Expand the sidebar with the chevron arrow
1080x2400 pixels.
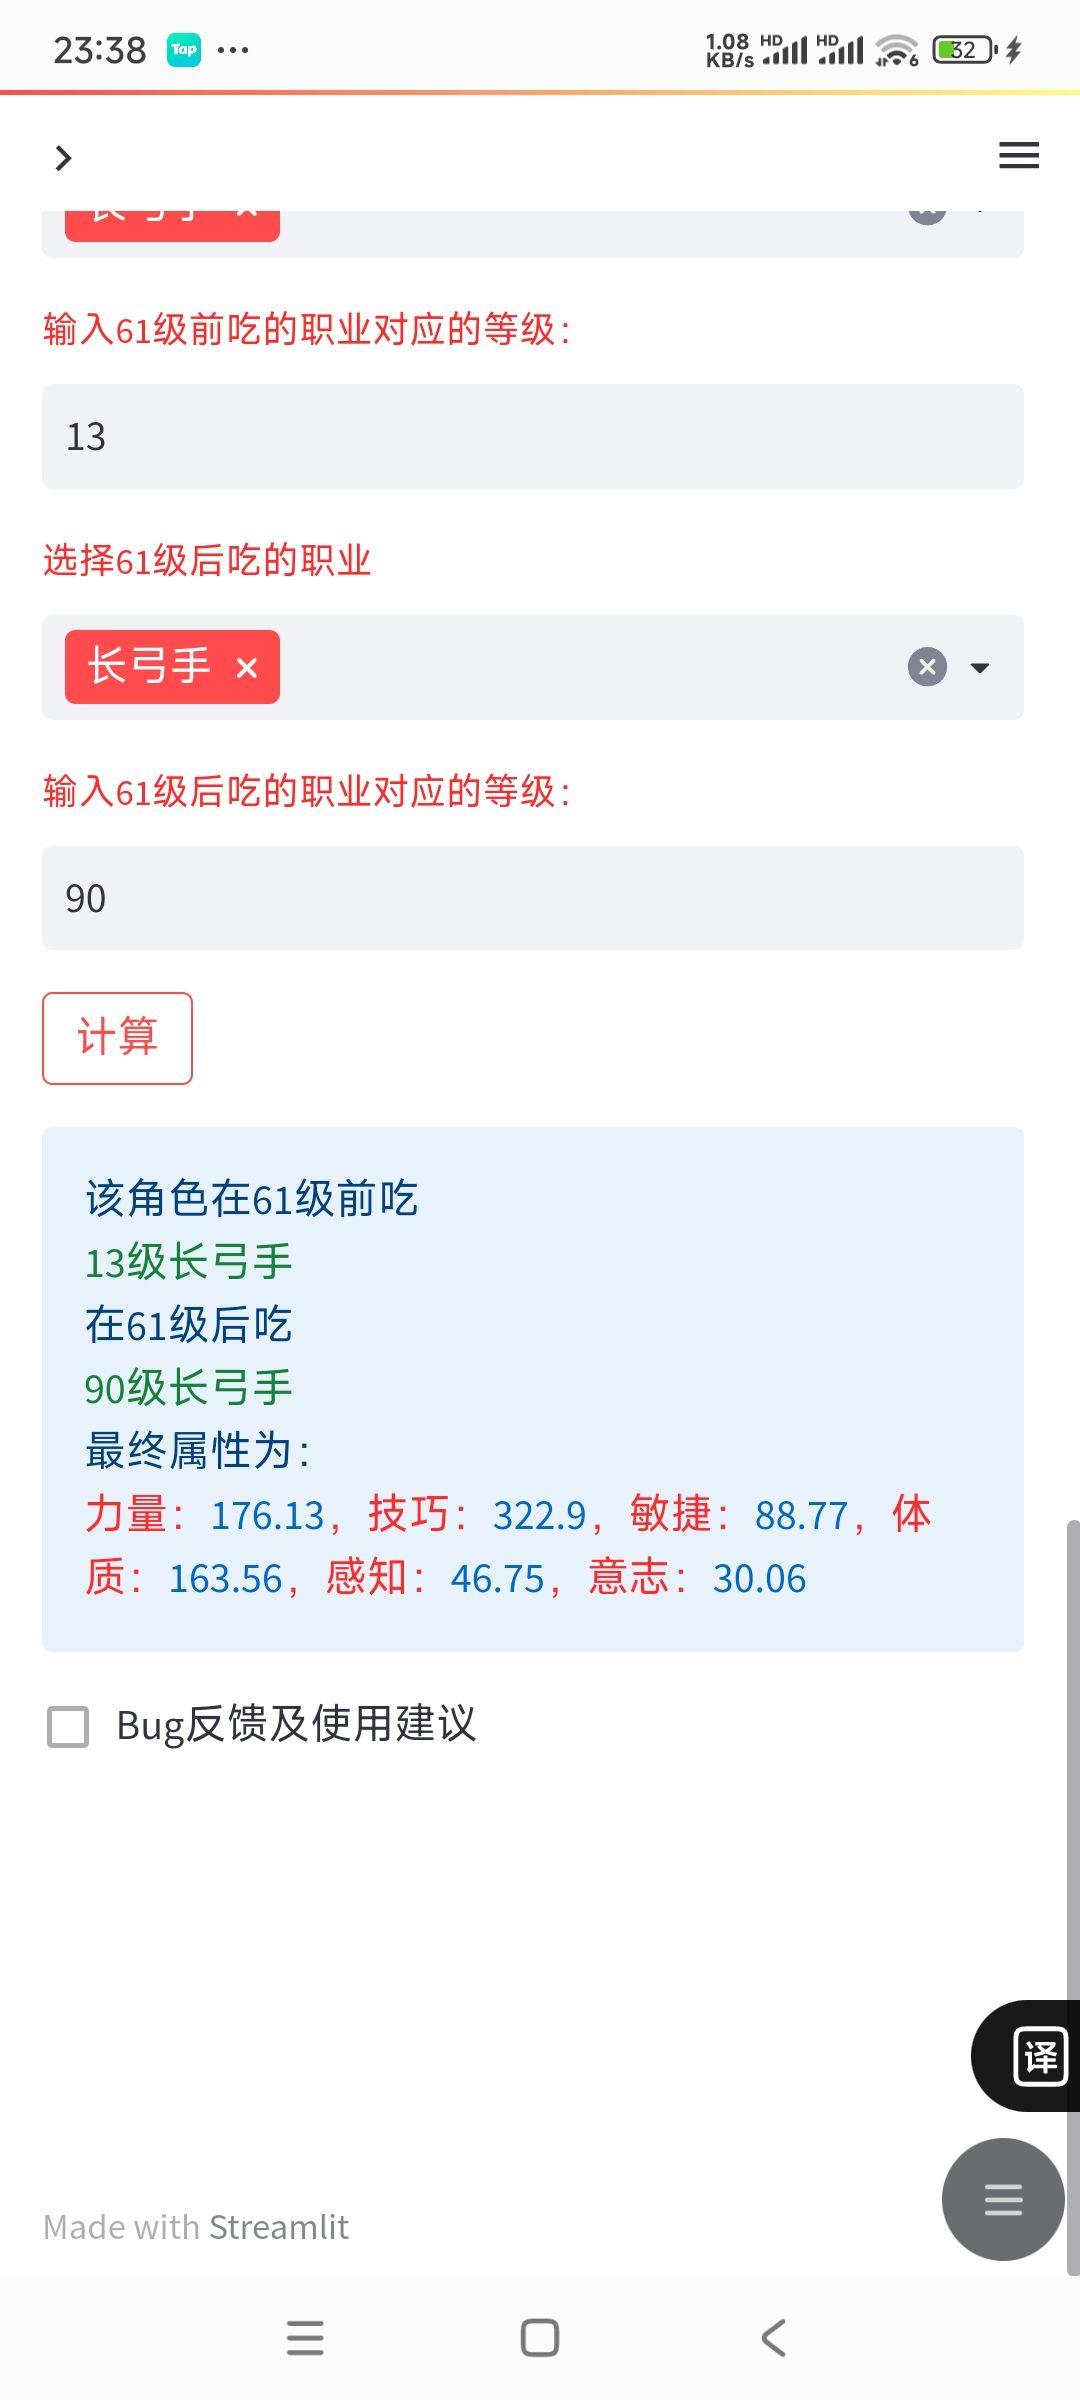[x=63, y=158]
